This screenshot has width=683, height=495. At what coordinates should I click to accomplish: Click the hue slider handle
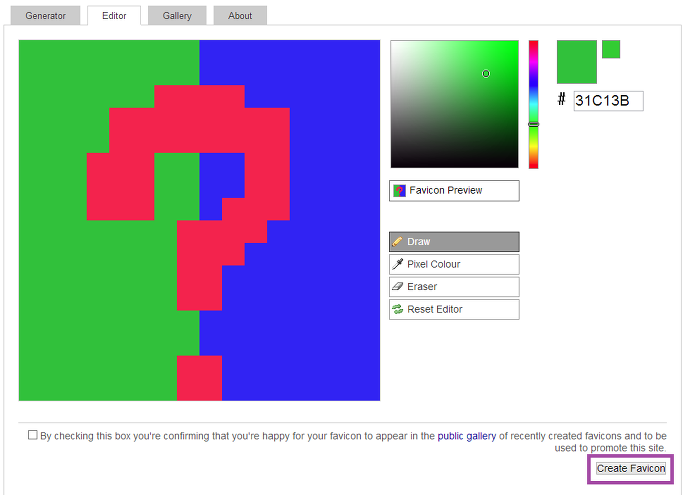tap(534, 125)
